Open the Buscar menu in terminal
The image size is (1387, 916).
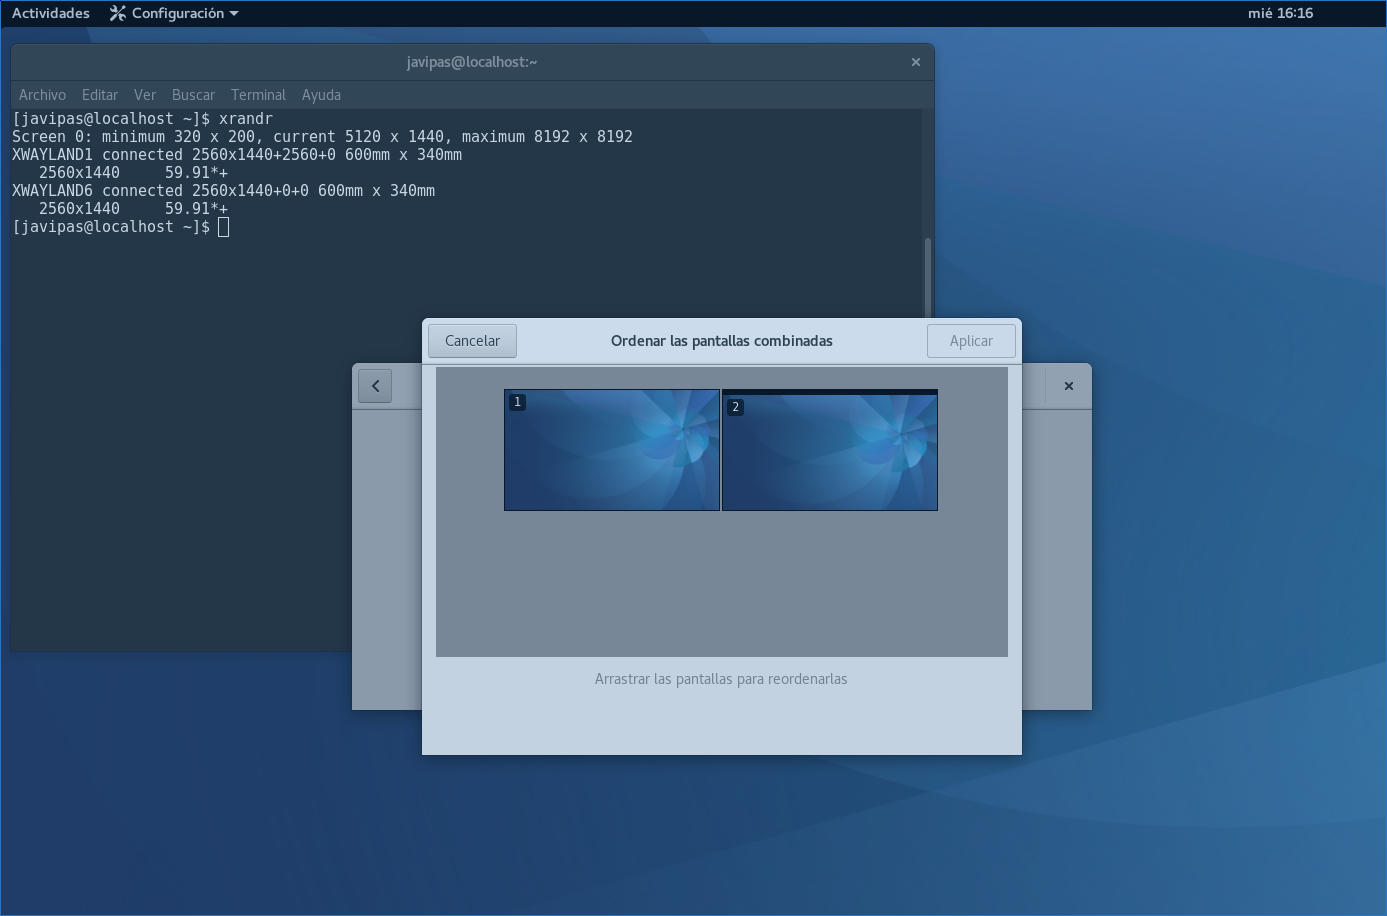click(193, 95)
